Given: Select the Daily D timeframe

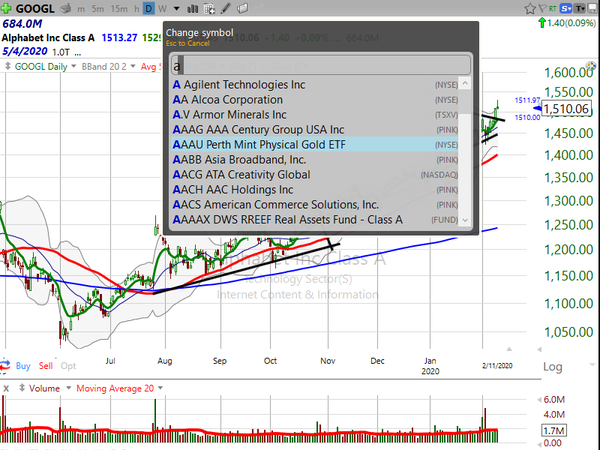Looking at the screenshot, I should [x=148, y=8].
